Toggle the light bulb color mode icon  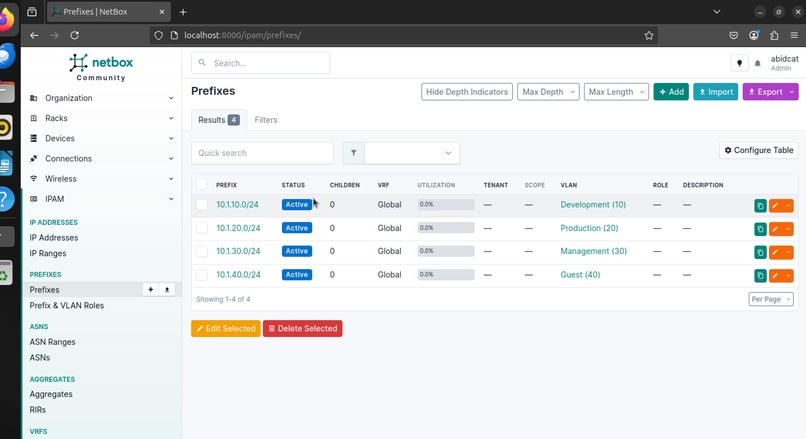(x=739, y=63)
